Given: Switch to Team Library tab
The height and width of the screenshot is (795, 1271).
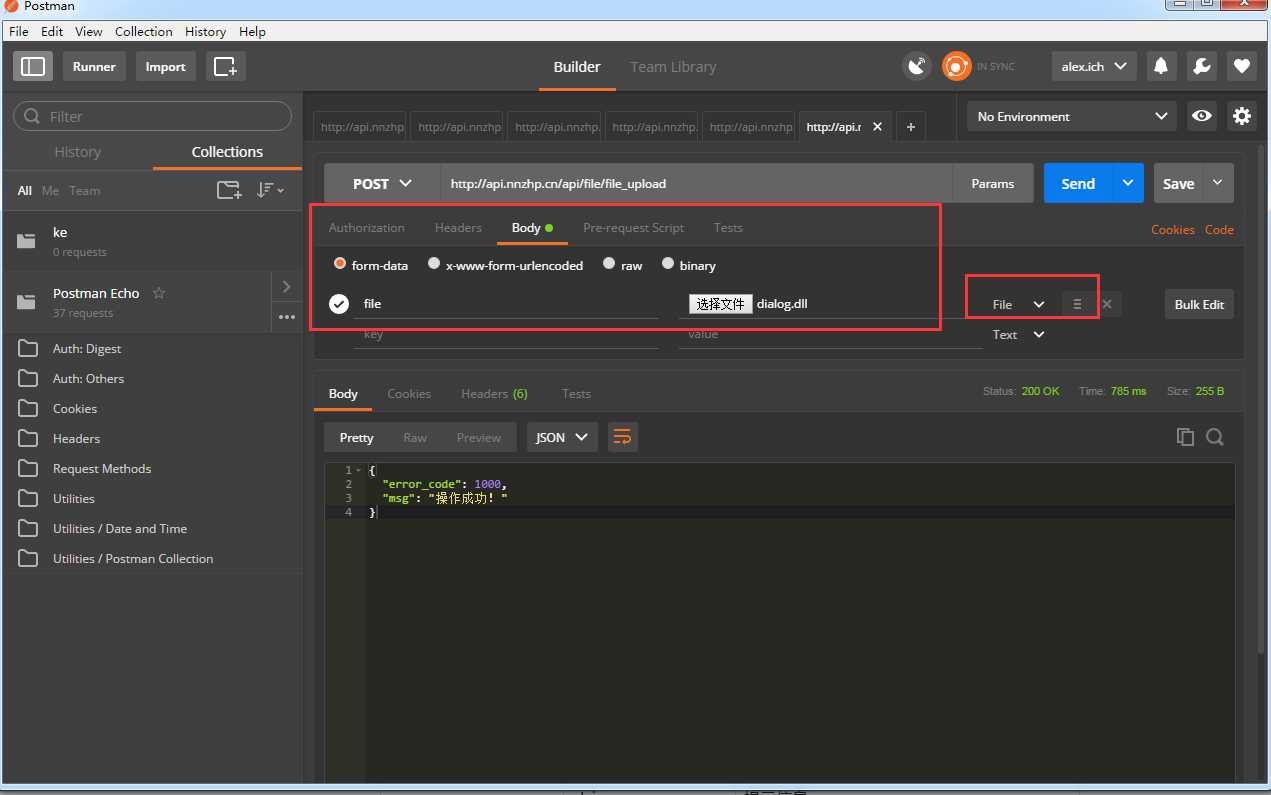Looking at the screenshot, I should [673, 67].
